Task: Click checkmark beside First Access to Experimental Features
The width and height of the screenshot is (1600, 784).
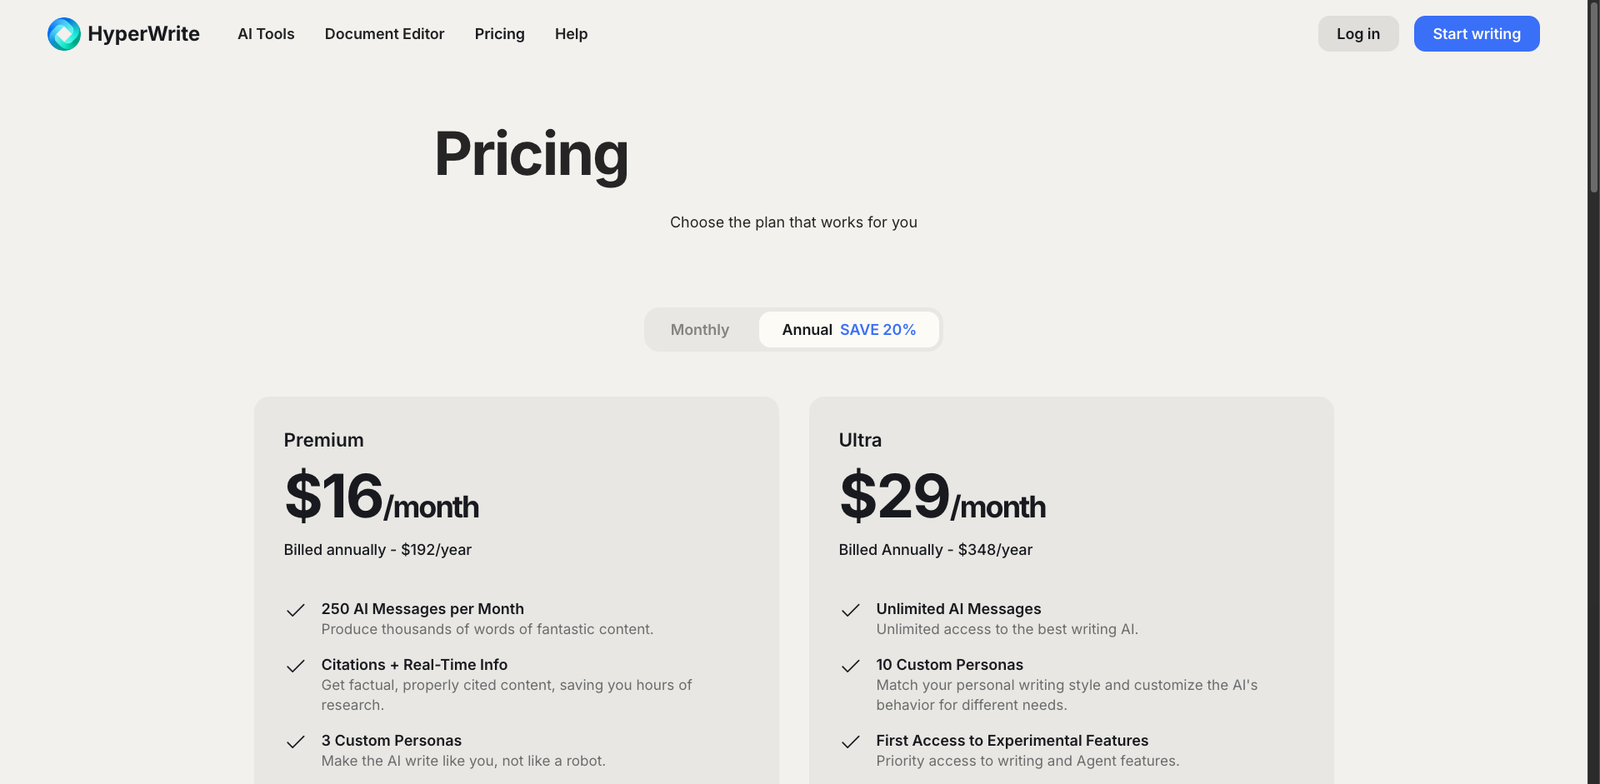Action: click(x=850, y=742)
